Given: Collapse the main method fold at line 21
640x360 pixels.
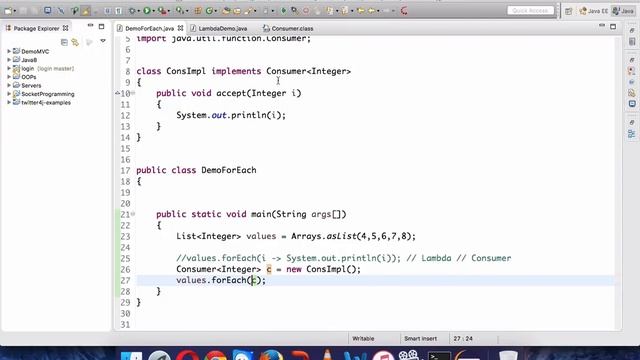Looking at the screenshot, I should tap(133, 214).
